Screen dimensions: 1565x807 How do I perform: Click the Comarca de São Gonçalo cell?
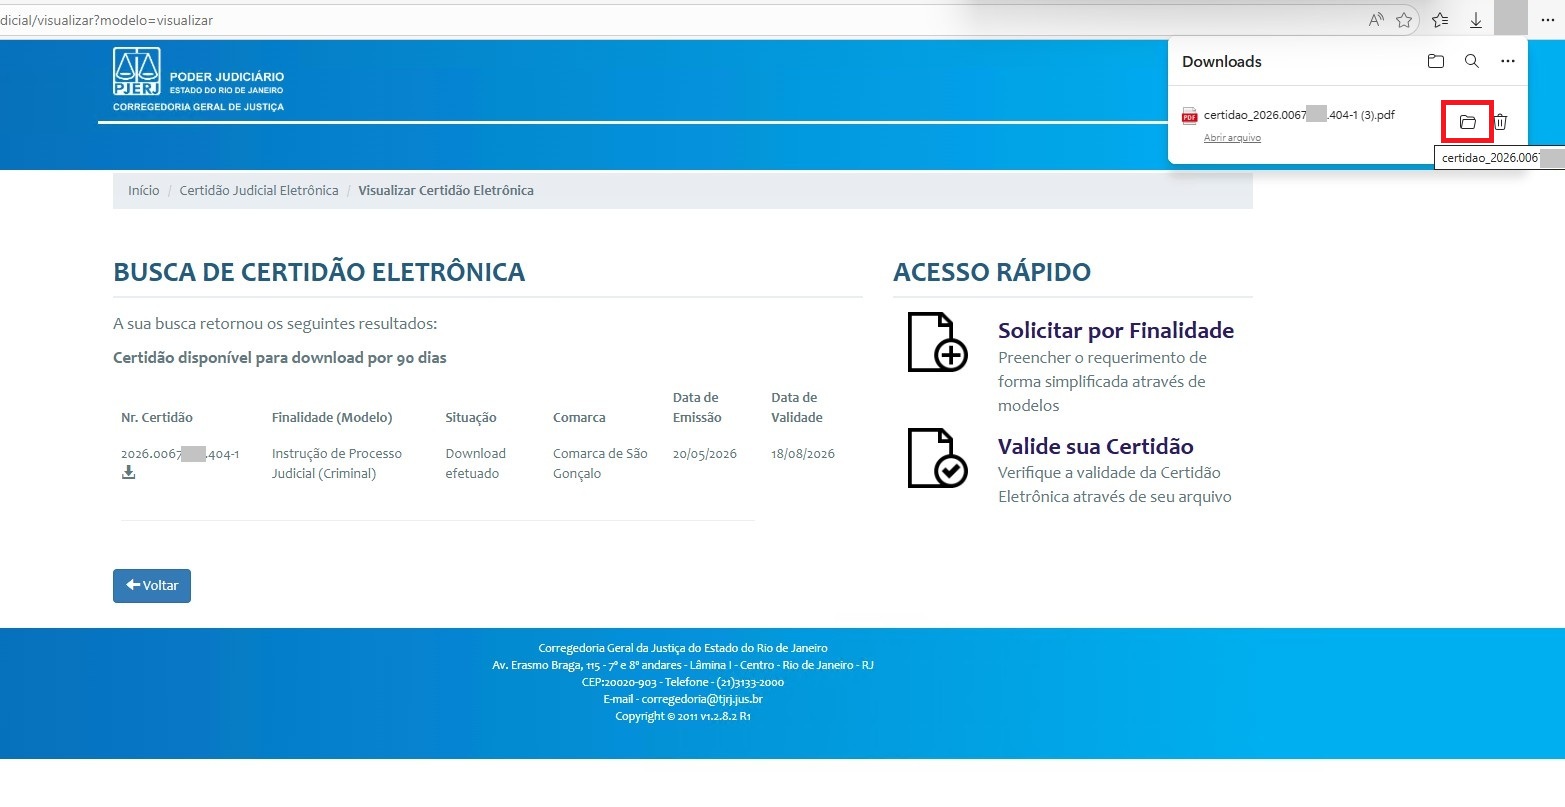[x=600, y=463]
